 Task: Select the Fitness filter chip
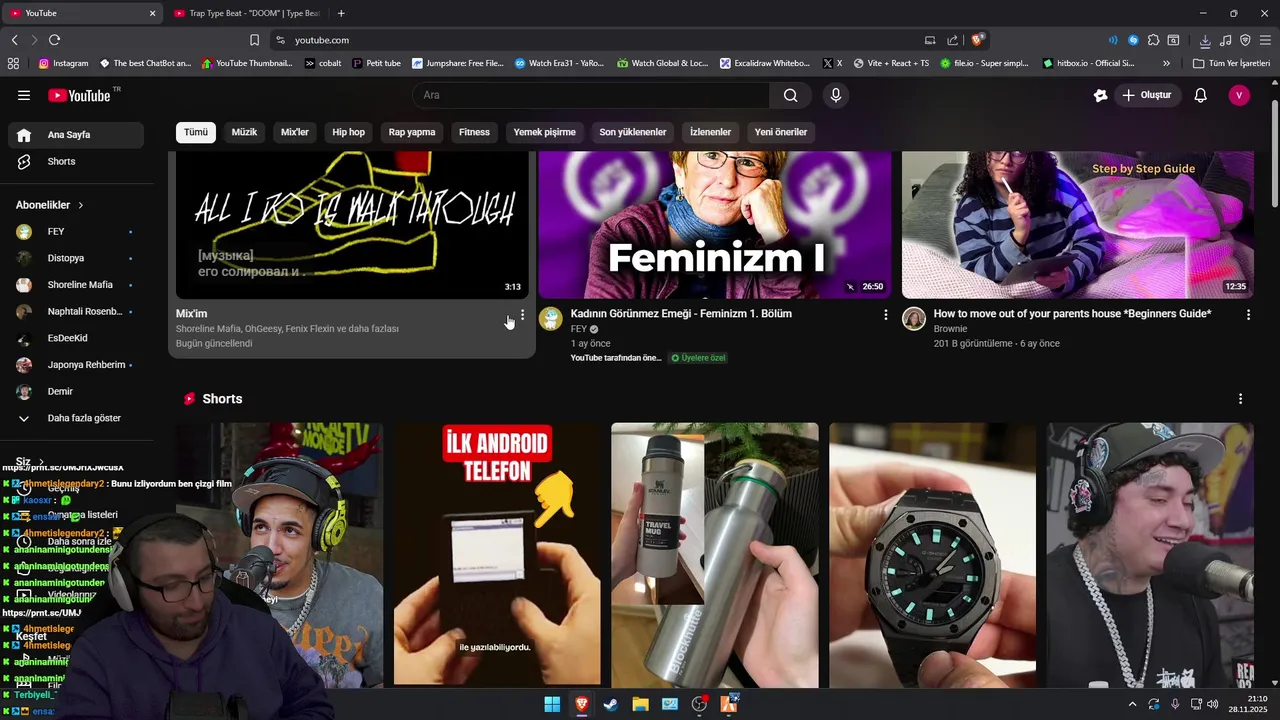tap(474, 132)
